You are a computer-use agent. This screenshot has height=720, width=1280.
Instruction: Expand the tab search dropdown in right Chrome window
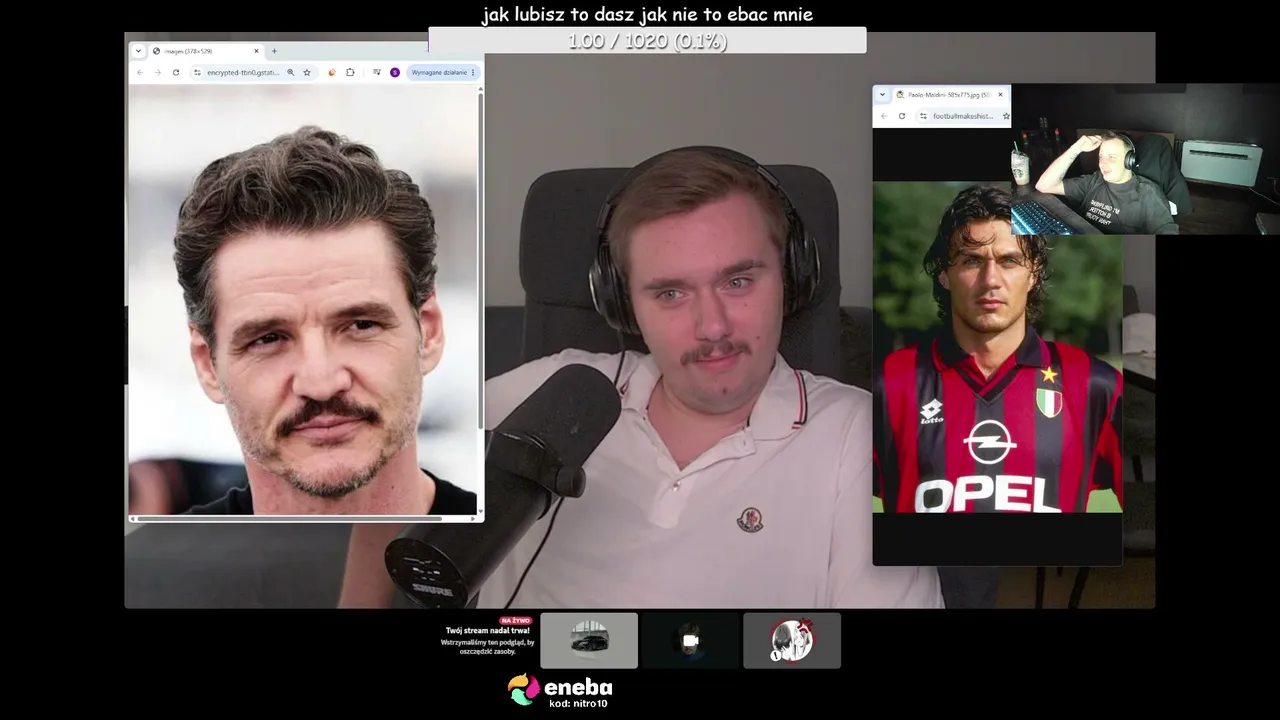pos(882,95)
